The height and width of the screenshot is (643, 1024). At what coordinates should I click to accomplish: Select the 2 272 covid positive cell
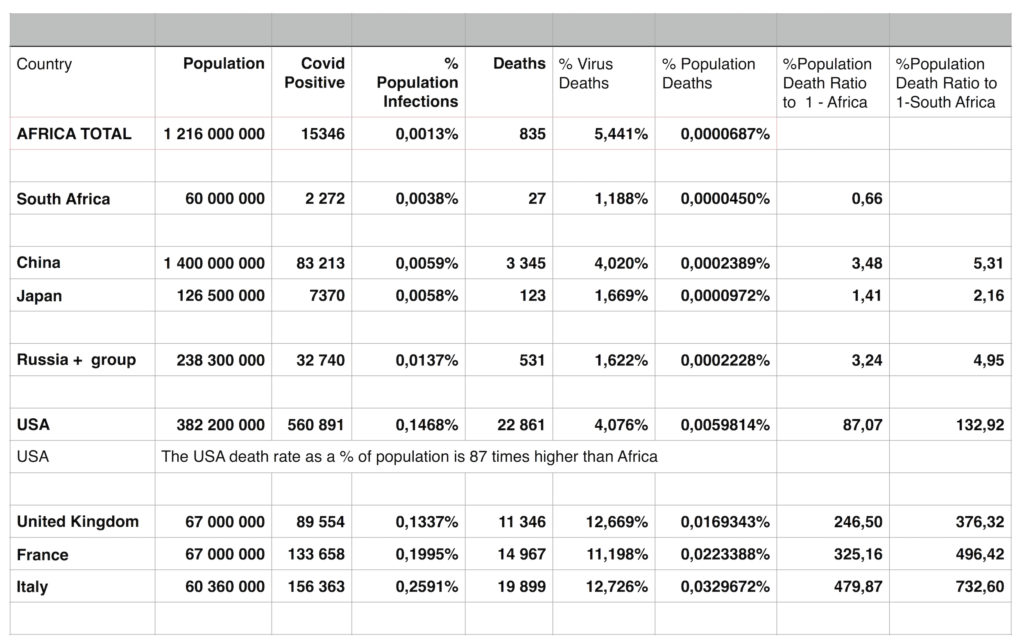pos(311,198)
